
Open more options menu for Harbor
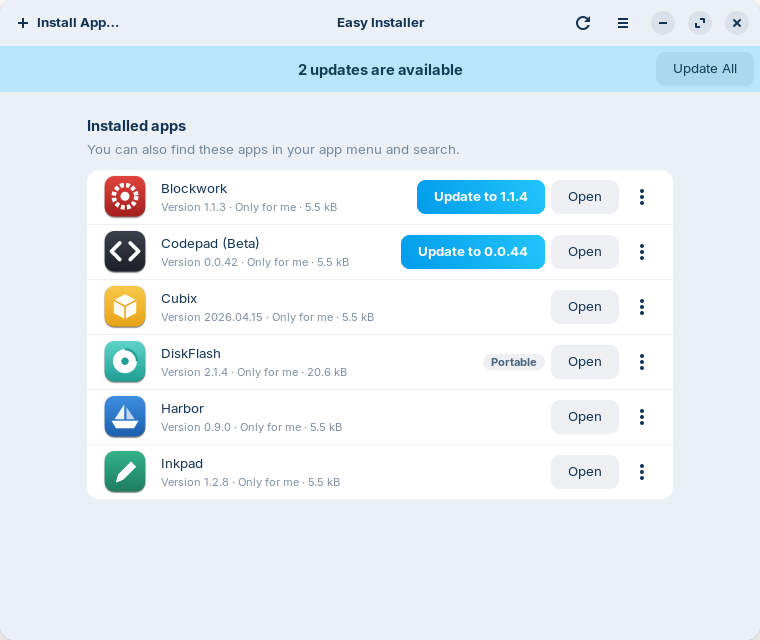coord(642,417)
